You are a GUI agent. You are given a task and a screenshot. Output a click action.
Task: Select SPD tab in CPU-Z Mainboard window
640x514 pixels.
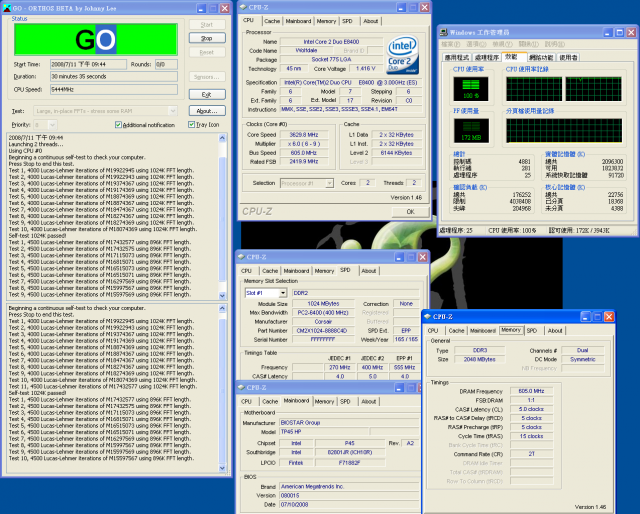(x=345, y=402)
